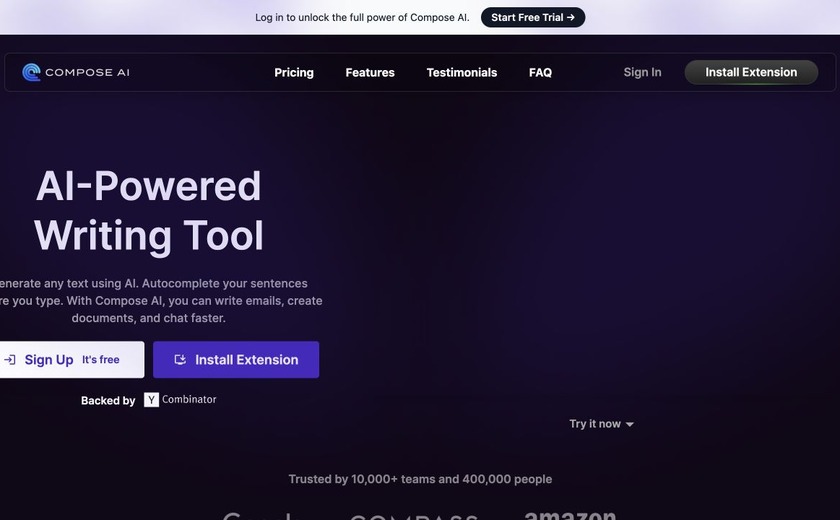The image size is (840, 520).
Task: Click the Start Free Trial button
Action: click(x=532, y=18)
